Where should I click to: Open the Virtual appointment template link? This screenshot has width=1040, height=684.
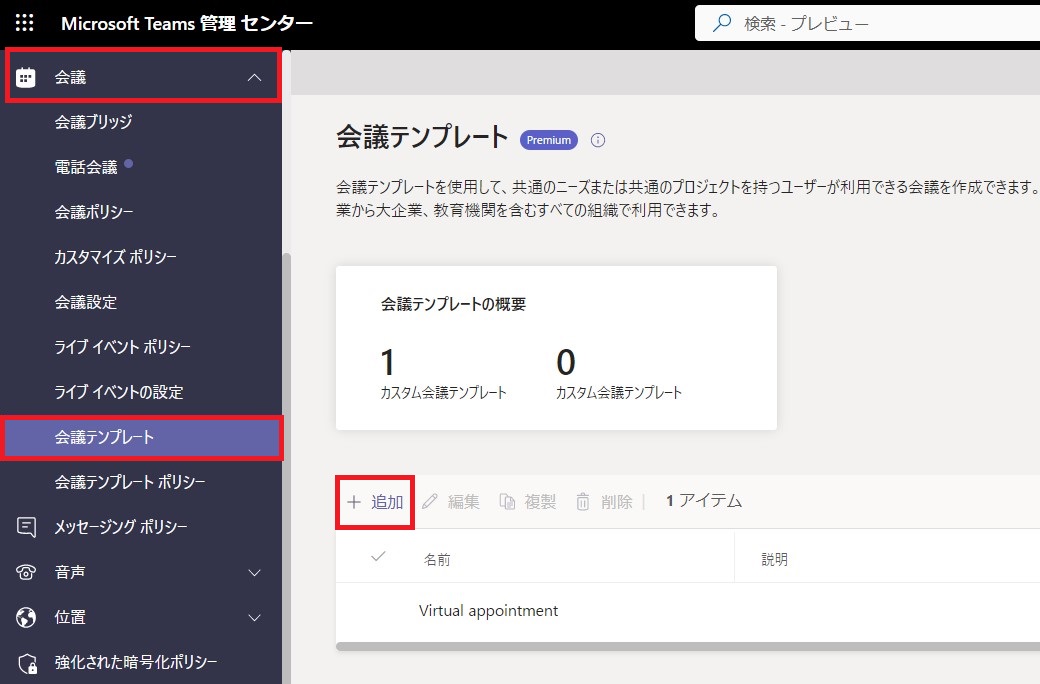(x=488, y=610)
